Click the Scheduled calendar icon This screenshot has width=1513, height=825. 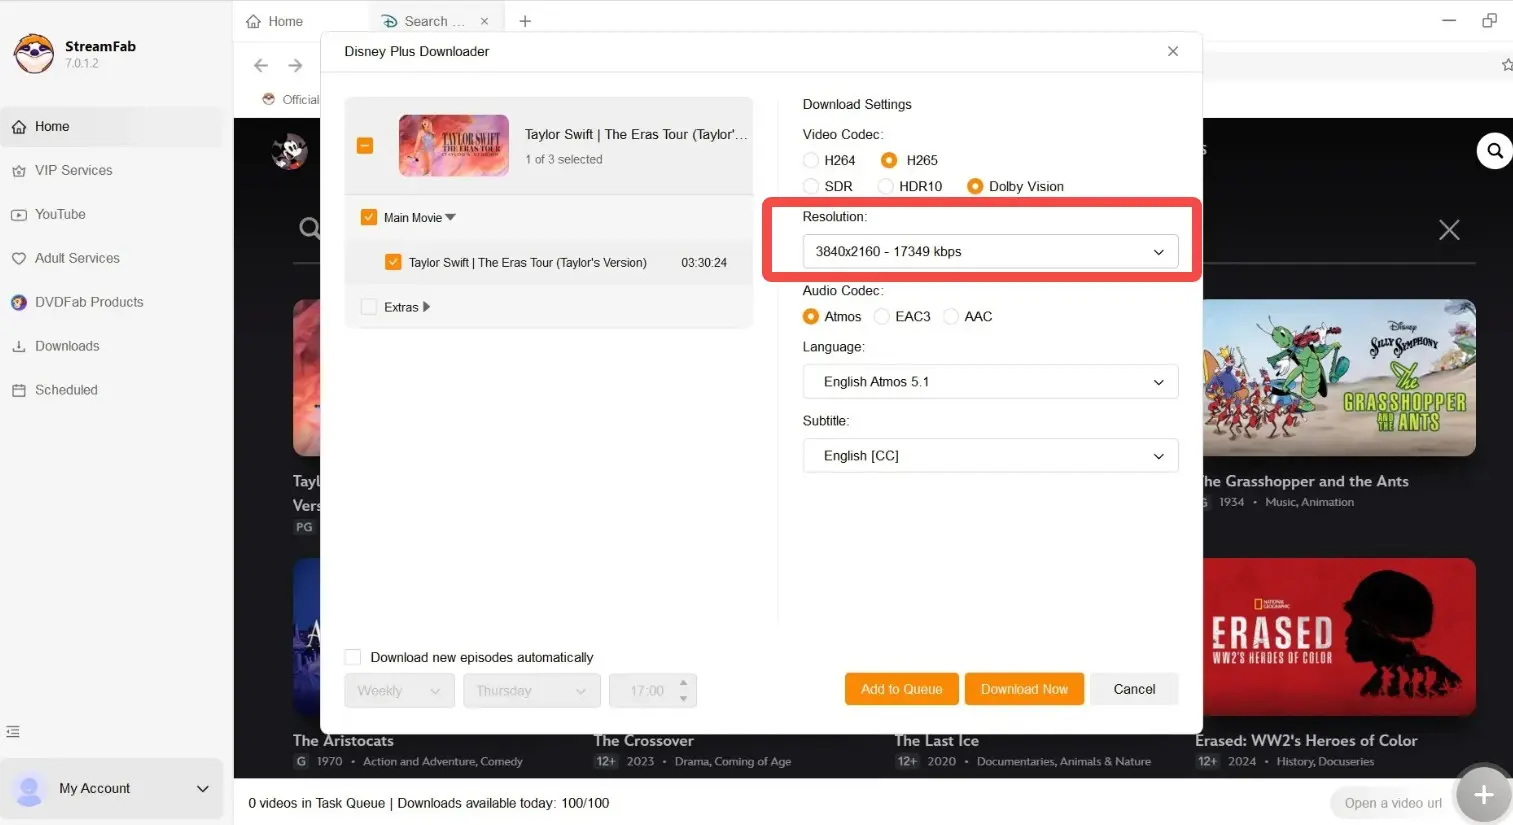[x=18, y=391]
